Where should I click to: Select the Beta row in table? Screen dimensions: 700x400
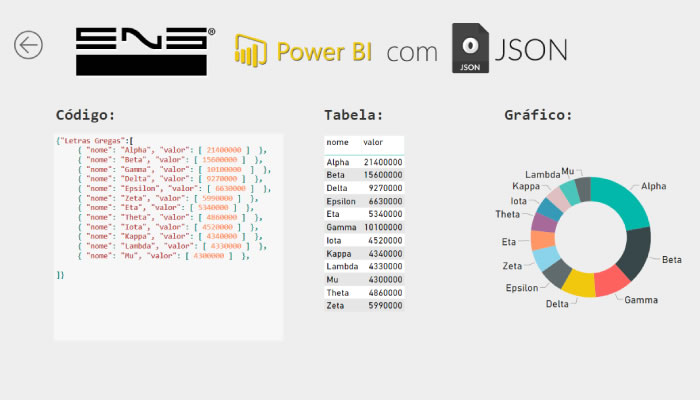tap(364, 175)
